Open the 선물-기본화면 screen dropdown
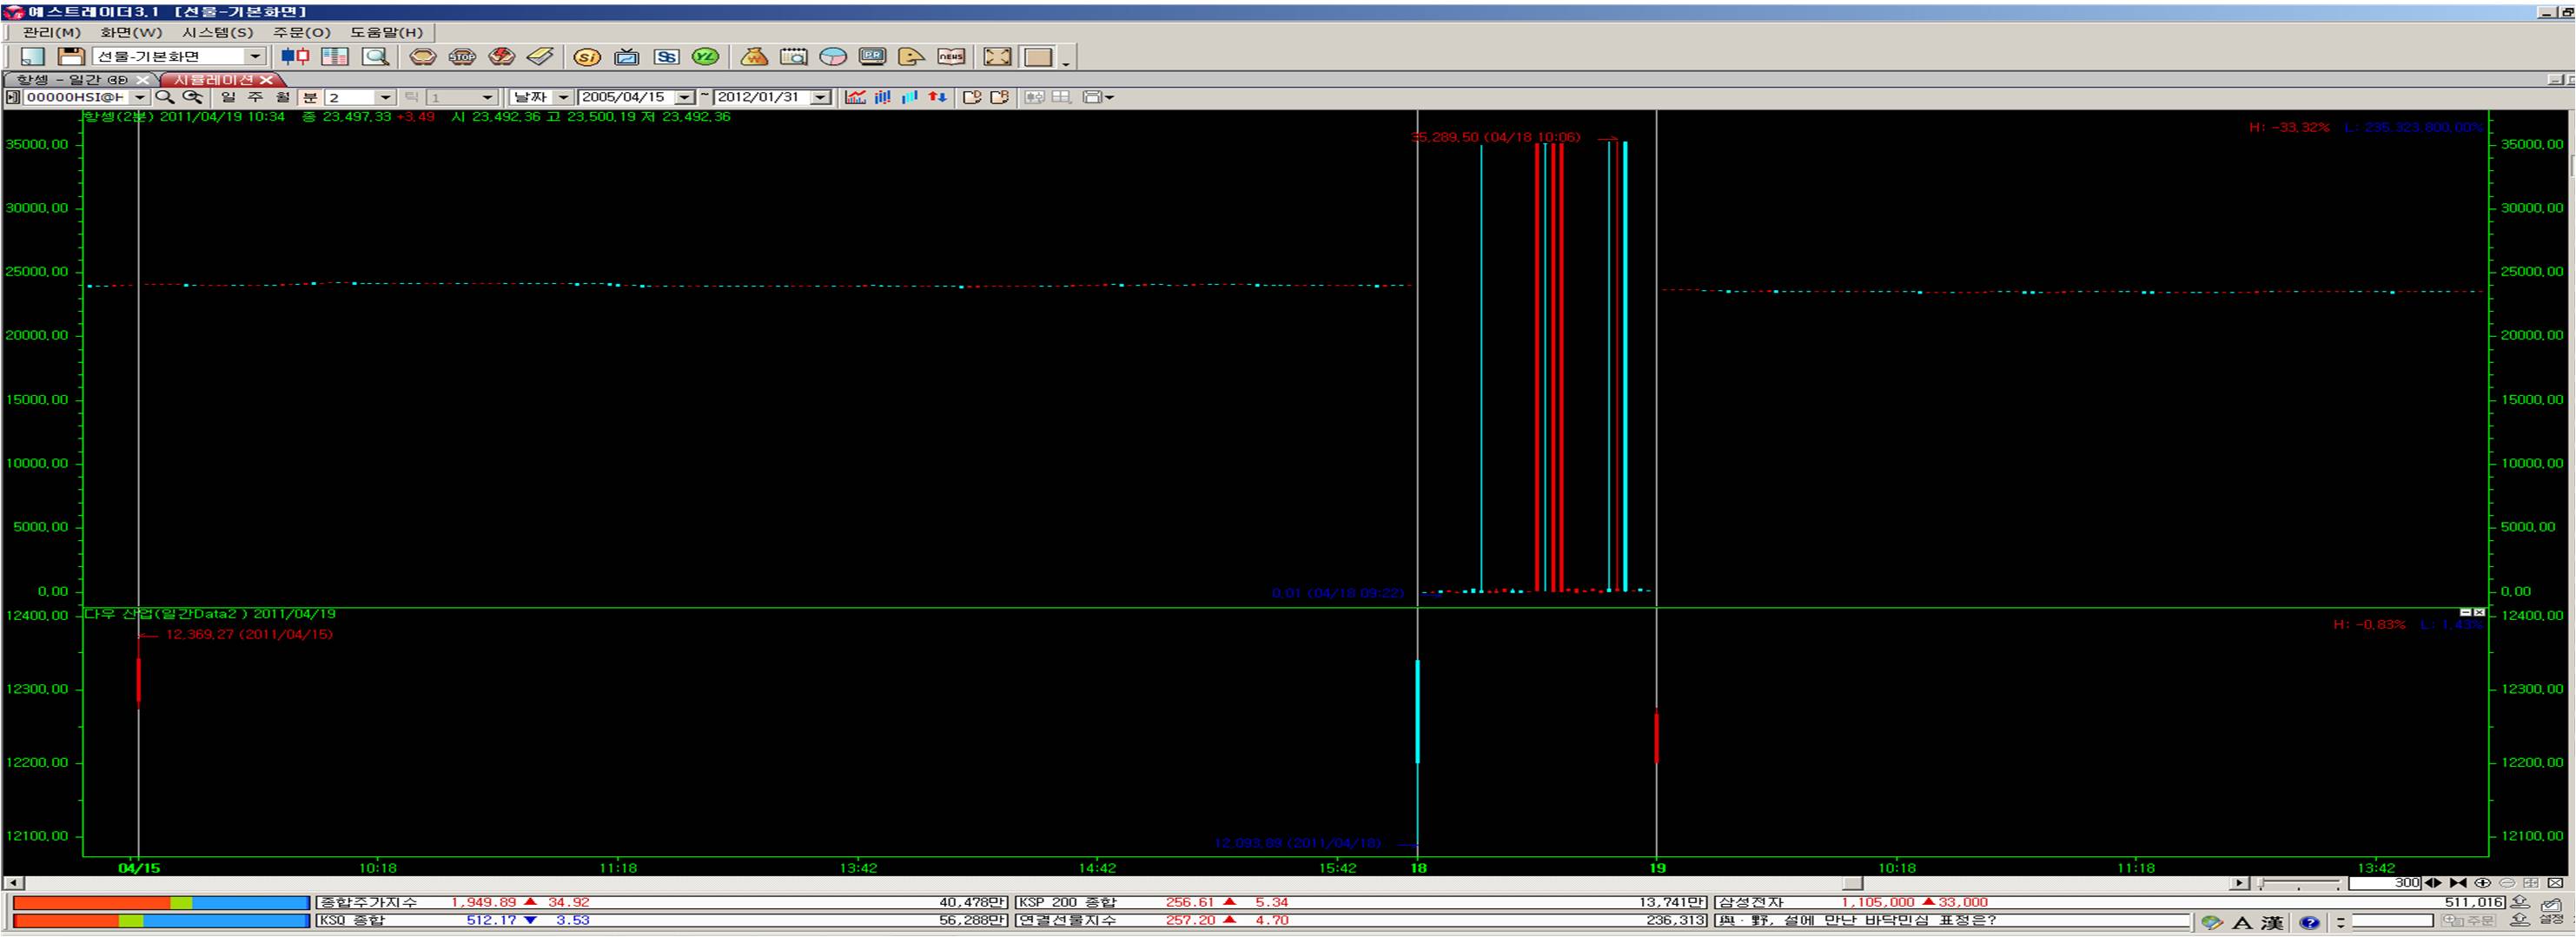The height and width of the screenshot is (937, 2576). pyautogui.click(x=255, y=57)
